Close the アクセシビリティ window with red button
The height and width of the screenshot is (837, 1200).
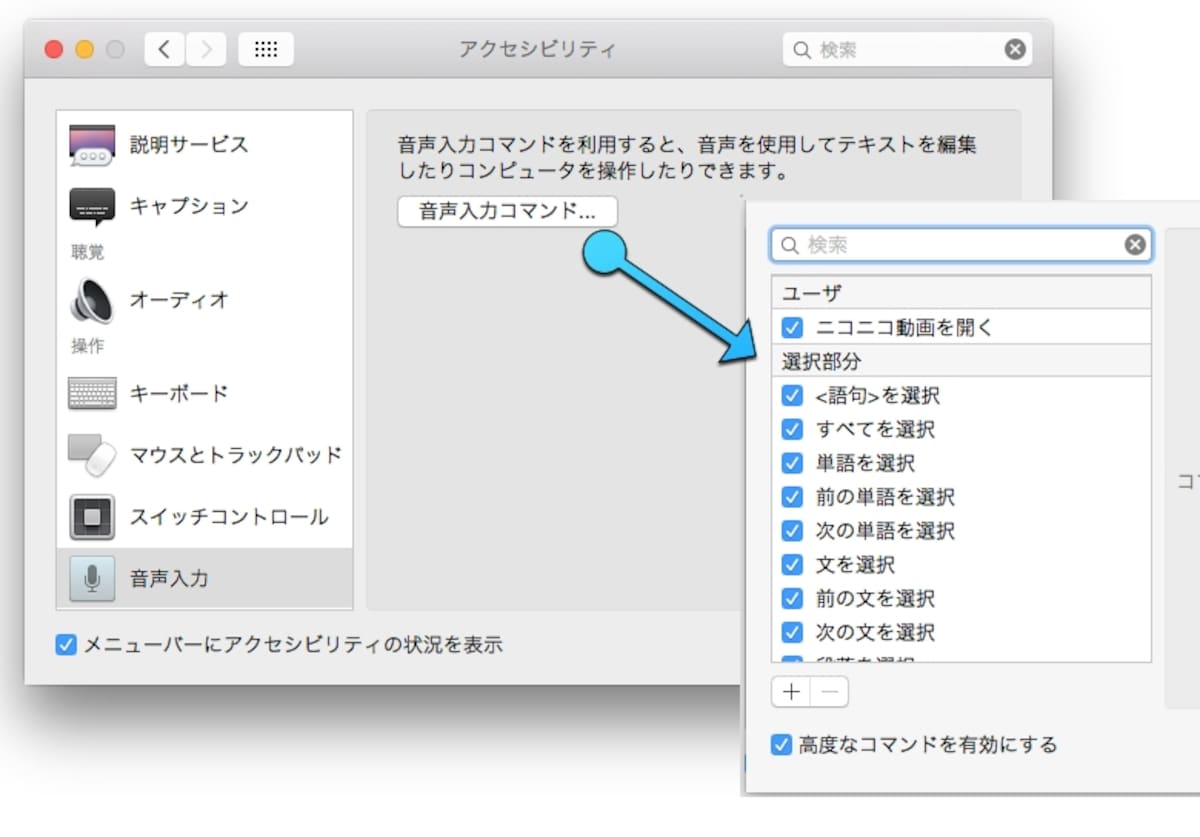(54, 49)
